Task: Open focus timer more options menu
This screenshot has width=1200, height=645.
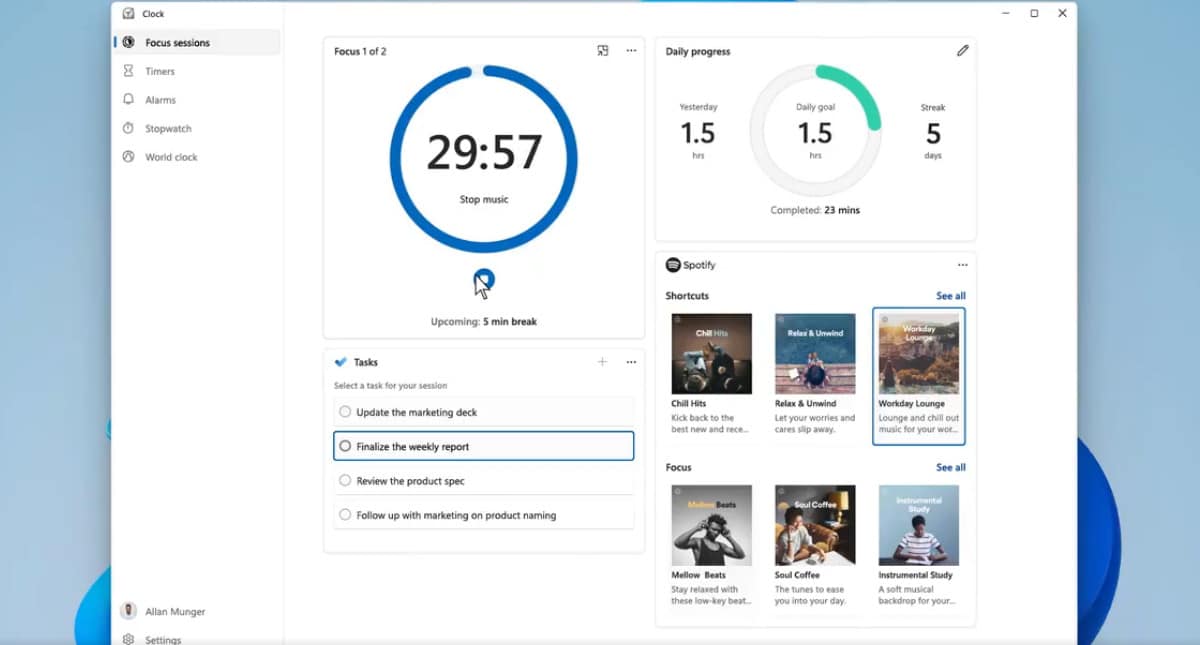Action: (631, 50)
